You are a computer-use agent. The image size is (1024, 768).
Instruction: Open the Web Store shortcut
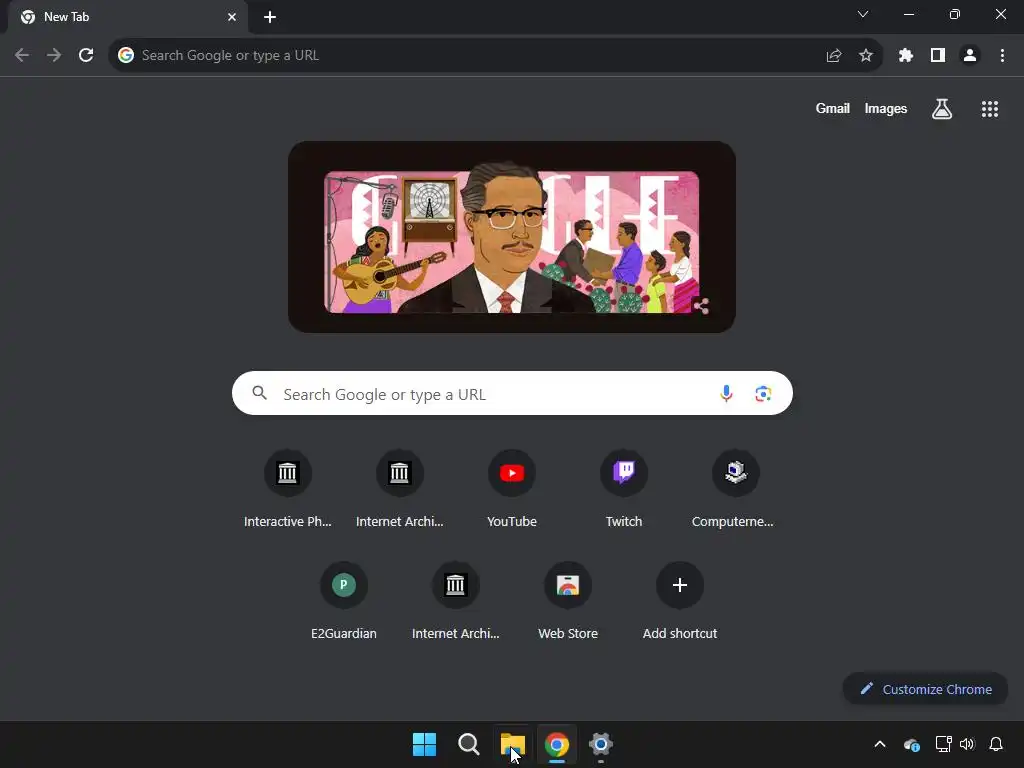[x=568, y=601]
